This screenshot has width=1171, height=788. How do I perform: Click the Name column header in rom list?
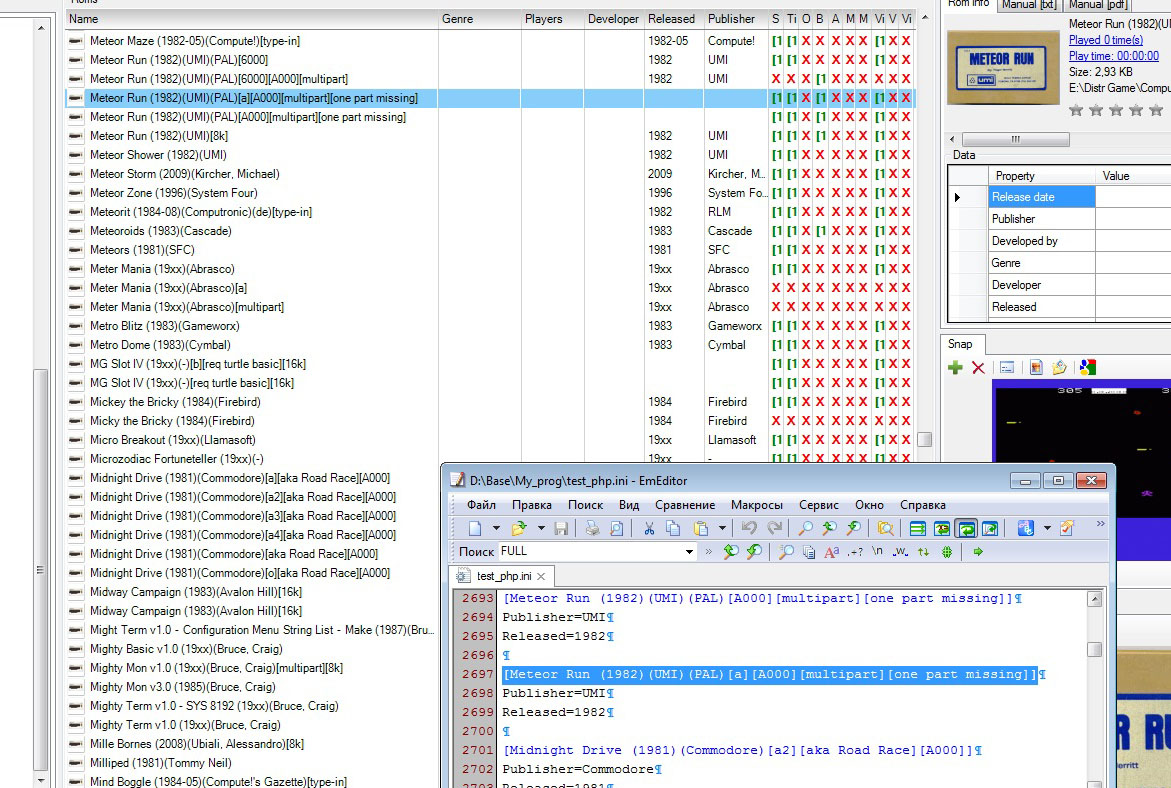click(252, 19)
